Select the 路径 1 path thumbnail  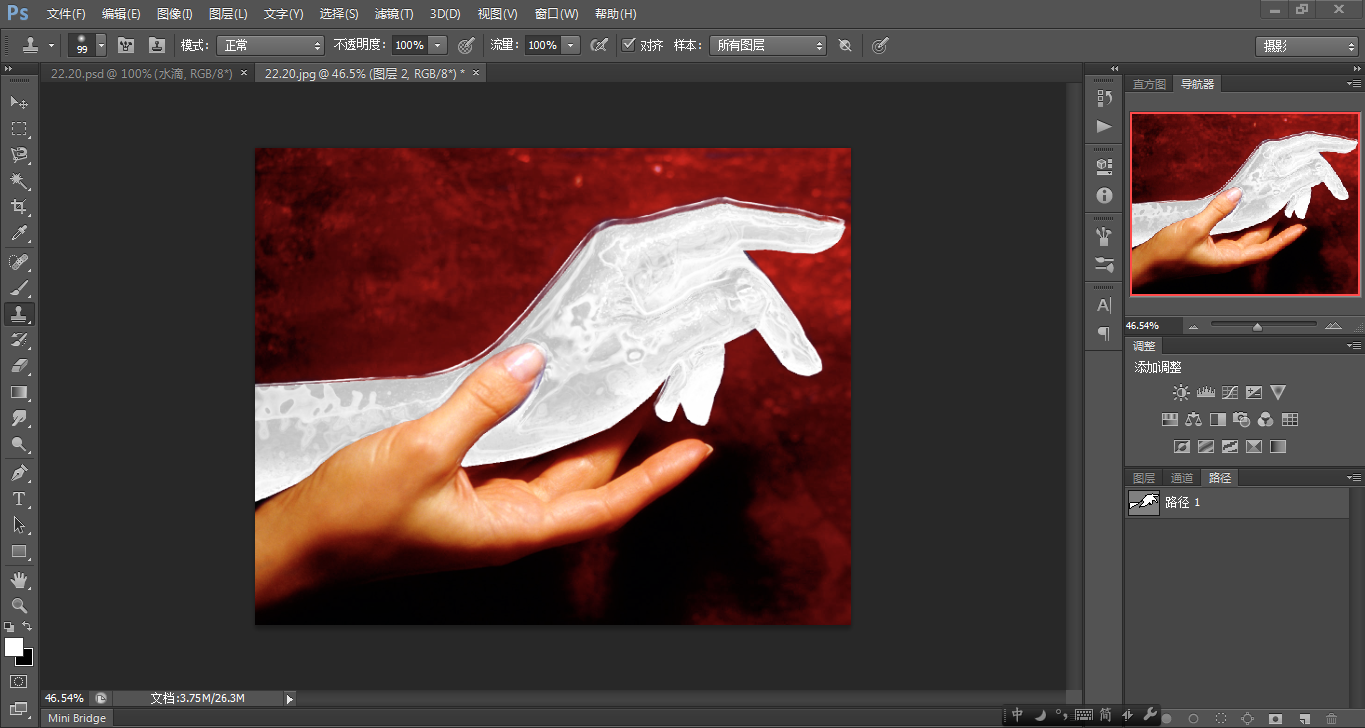click(1144, 503)
